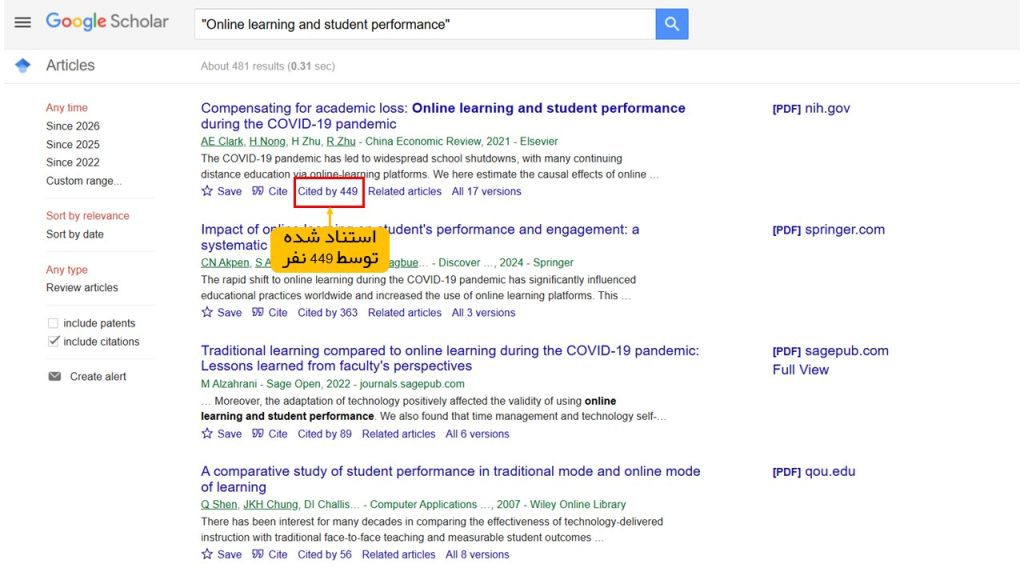Click the blue search magnifier button
The image size is (1024, 576).
coord(671,24)
